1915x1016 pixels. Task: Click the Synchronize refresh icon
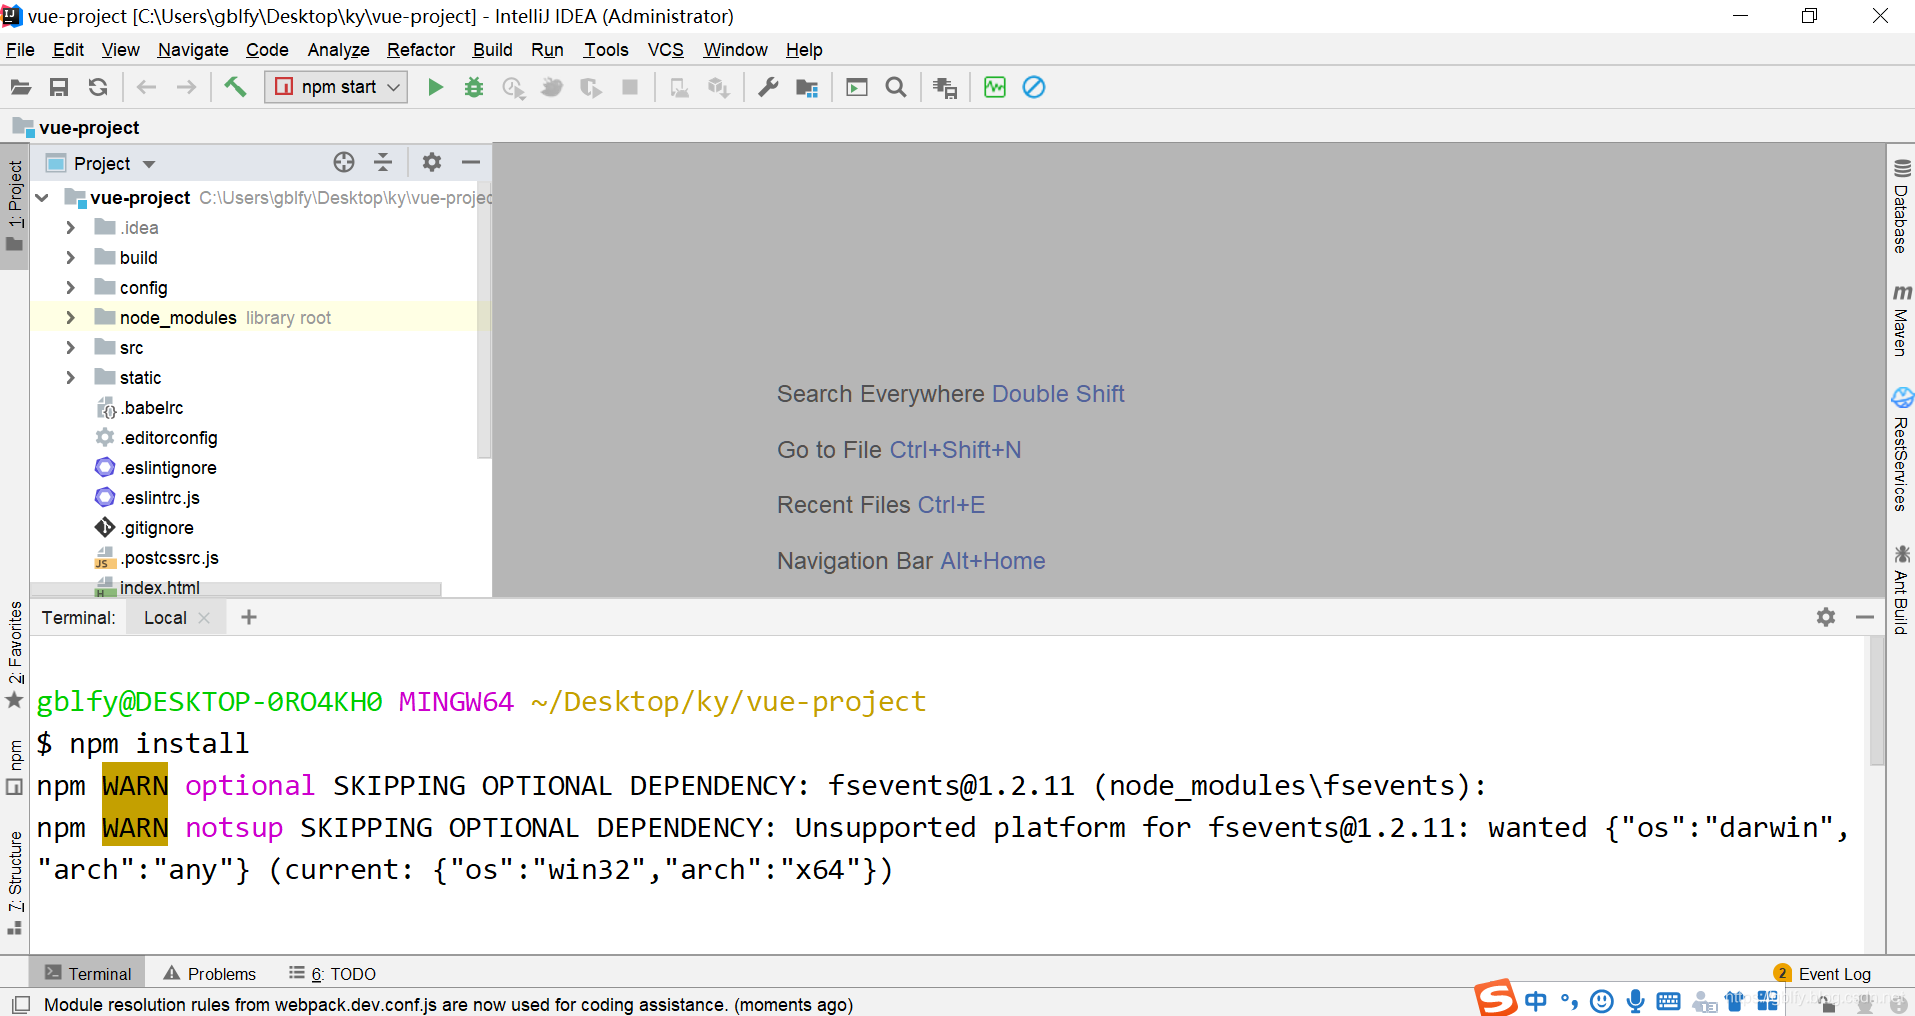[x=98, y=87]
